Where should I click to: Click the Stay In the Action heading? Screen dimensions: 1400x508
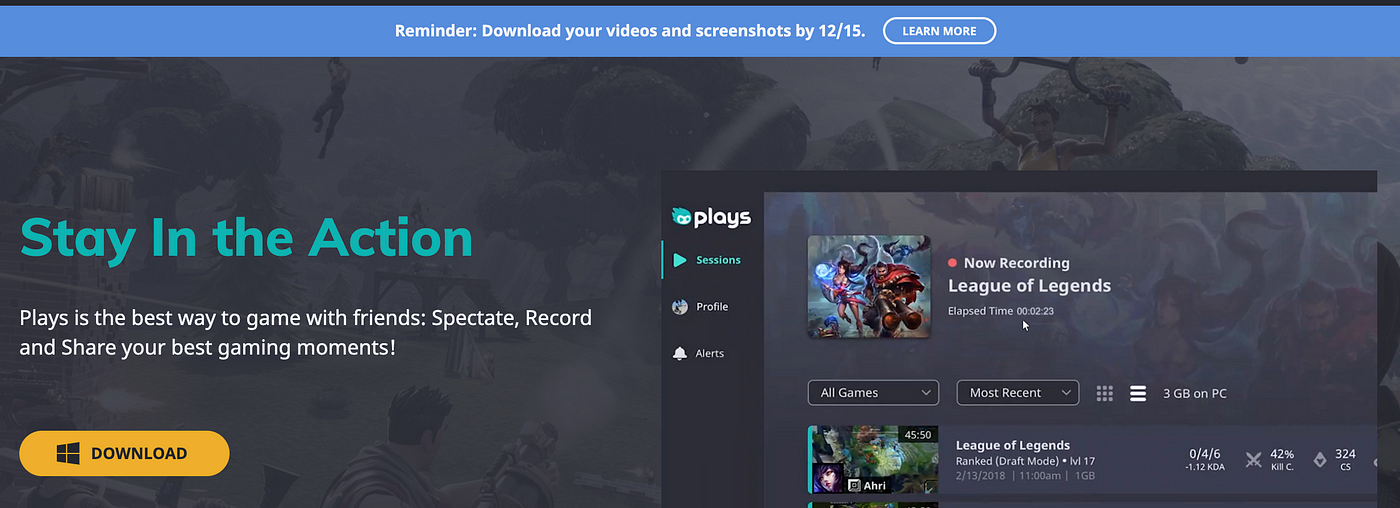[x=246, y=238]
